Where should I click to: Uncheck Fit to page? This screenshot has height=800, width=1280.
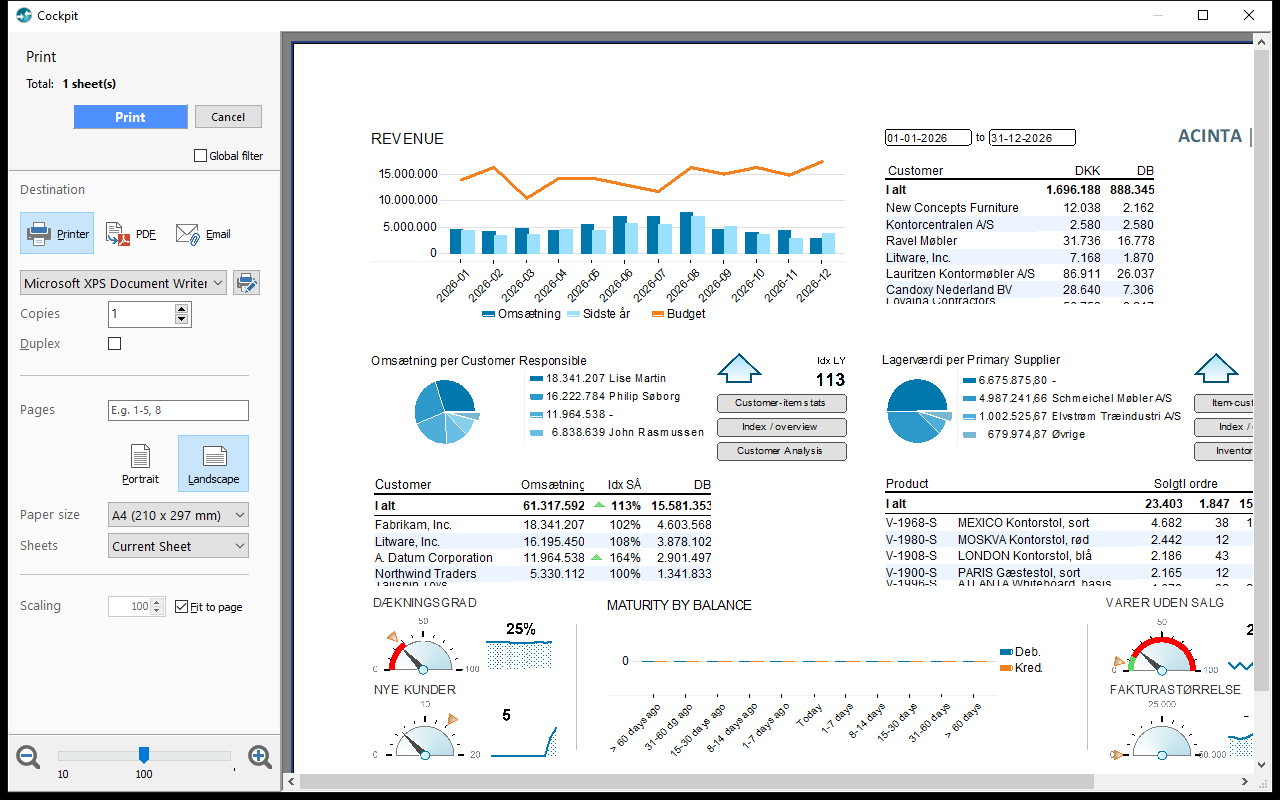[x=181, y=607]
